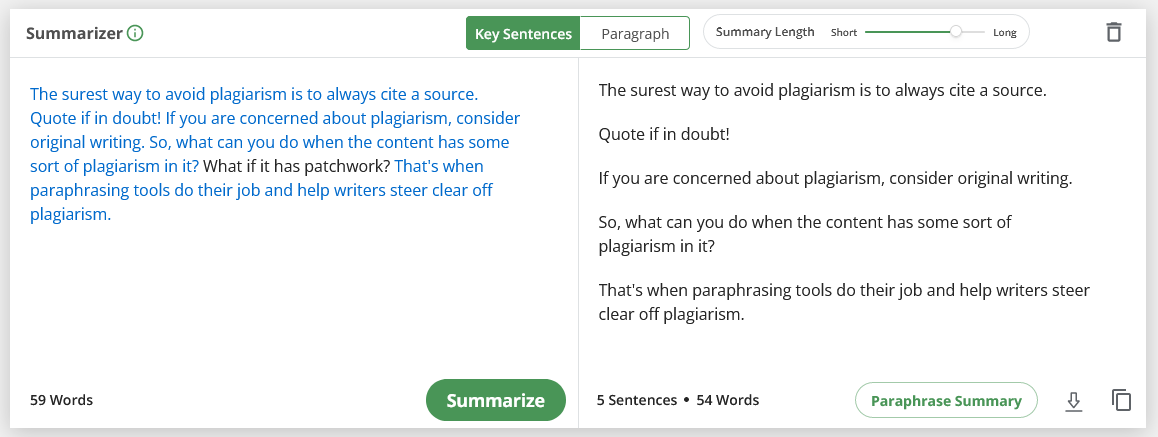Download the summary with the arrow icon
Image resolution: width=1158 pixels, height=437 pixels.
click(x=1074, y=401)
